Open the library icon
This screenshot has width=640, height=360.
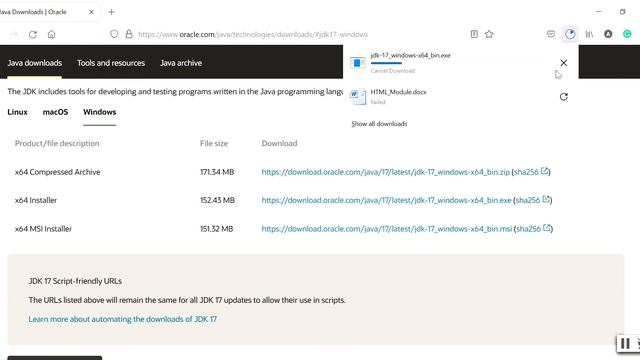coord(589,34)
